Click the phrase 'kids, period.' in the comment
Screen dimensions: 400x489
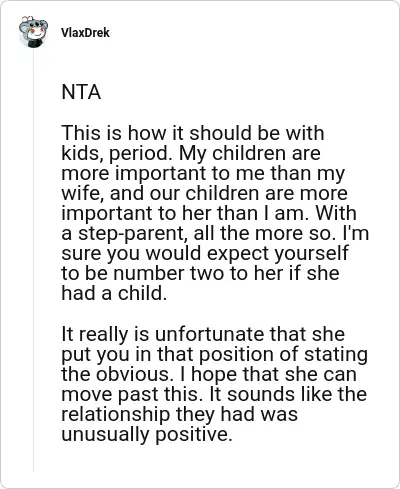118,153
